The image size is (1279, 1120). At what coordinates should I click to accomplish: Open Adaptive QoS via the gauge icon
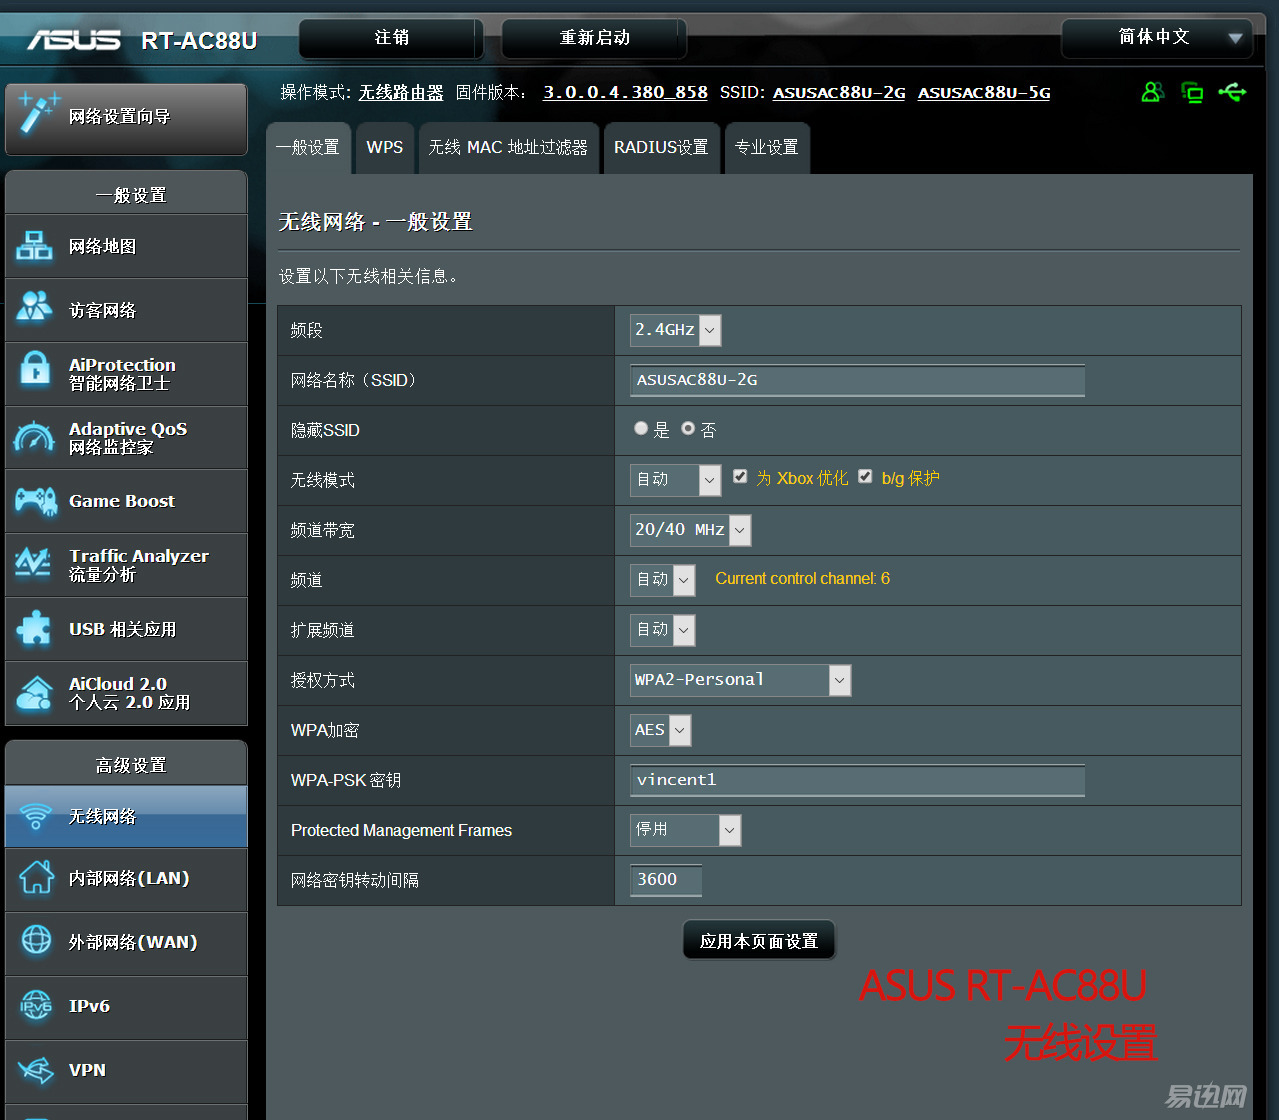pyautogui.click(x=35, y=437)
